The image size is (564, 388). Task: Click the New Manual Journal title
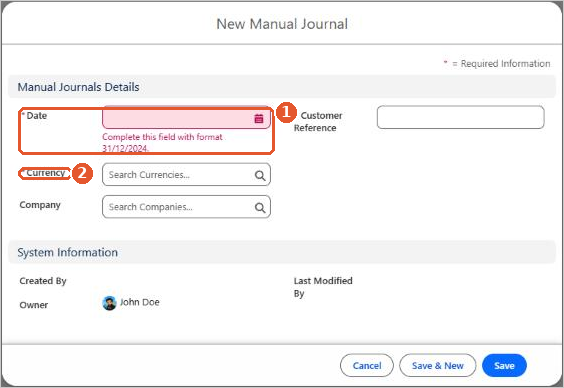click(282, 24)
